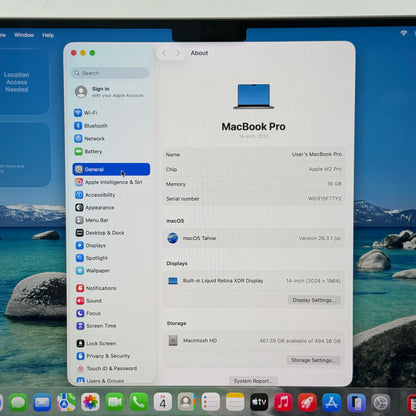
Task: Click the "14-inch (3024 × 1964)" text
Action: (313, 281)
